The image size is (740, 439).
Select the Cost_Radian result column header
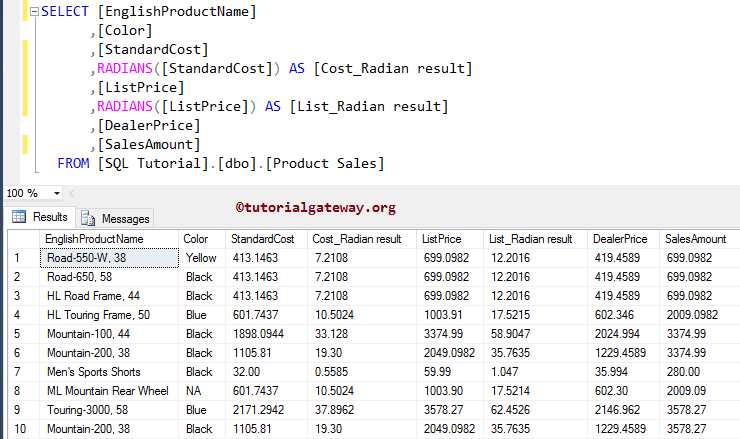coord(356,239)
